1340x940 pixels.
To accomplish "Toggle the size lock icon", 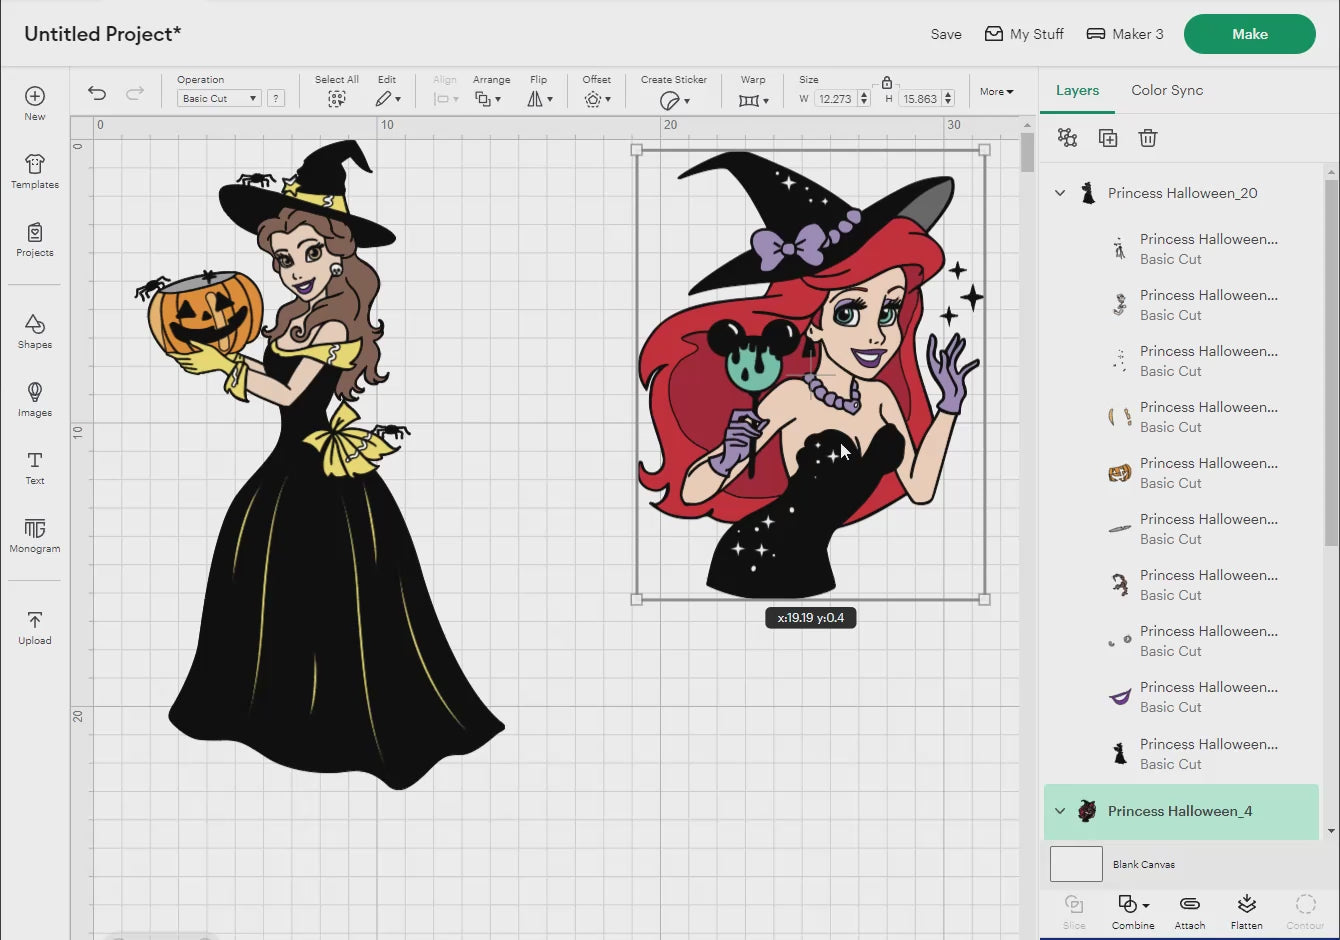I will 887,82.
